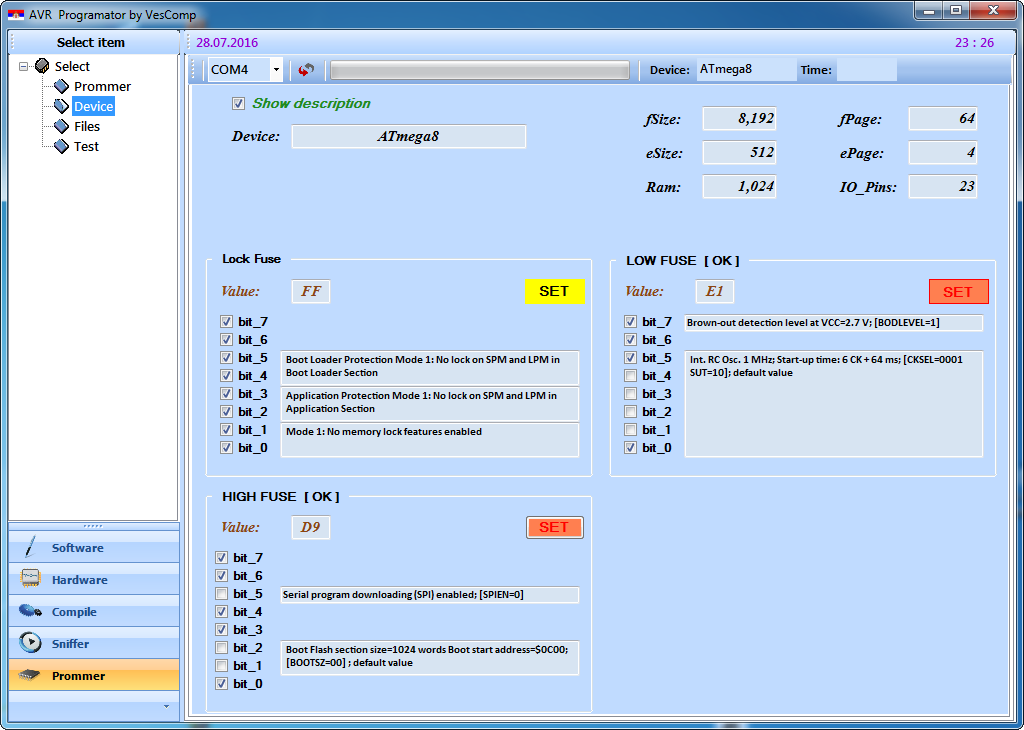
Task: Click the progress bar in toolbar
Action: tap(480, 70)
